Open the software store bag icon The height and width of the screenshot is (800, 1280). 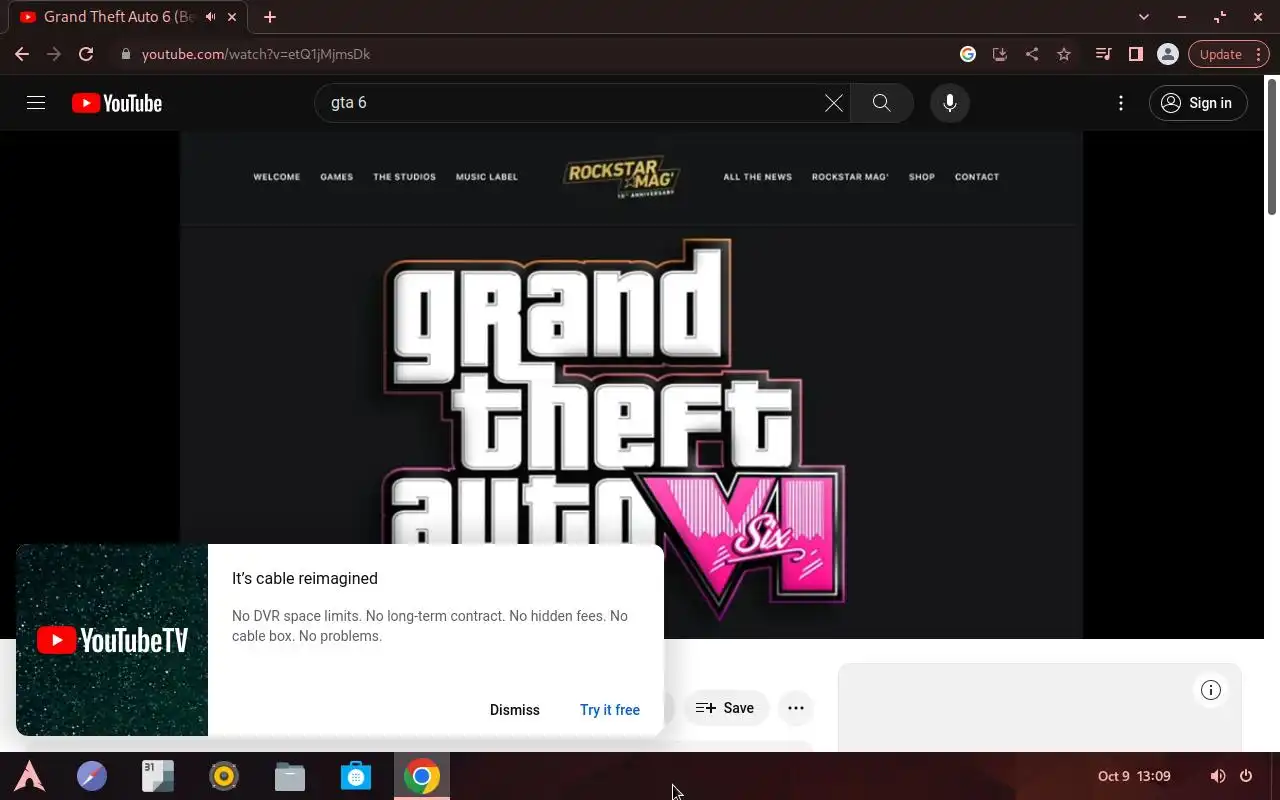point(356,776)
